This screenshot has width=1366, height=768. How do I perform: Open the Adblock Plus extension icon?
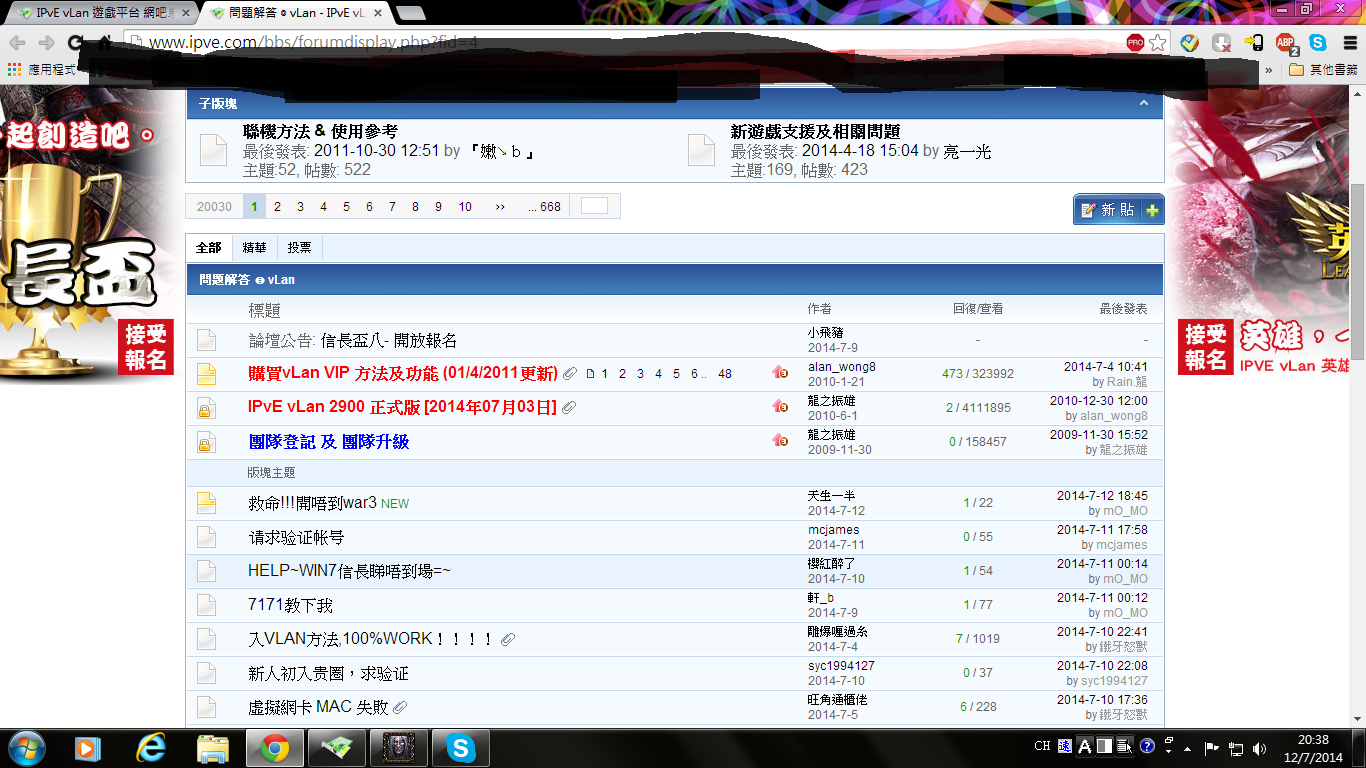pos(1286,43)
